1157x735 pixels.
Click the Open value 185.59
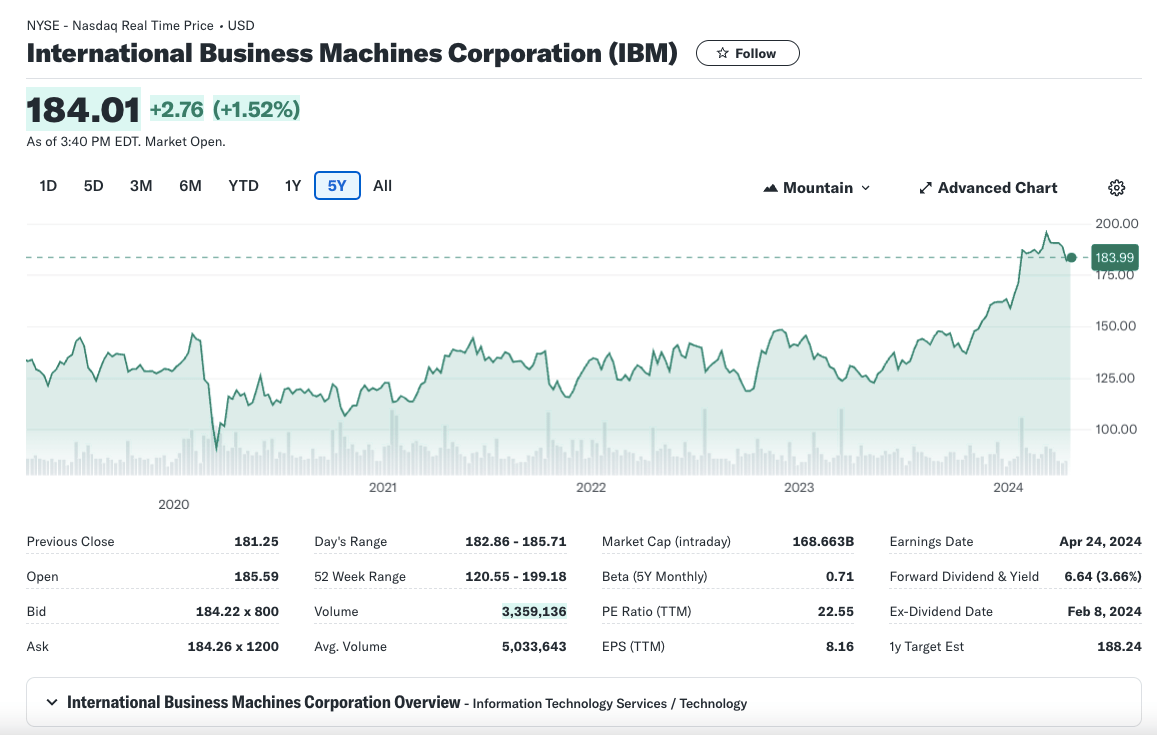(256, 576)
